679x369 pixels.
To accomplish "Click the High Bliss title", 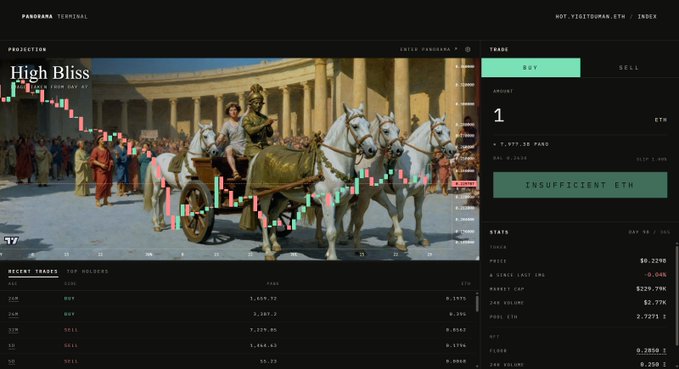I will click(x=50, y=73).
